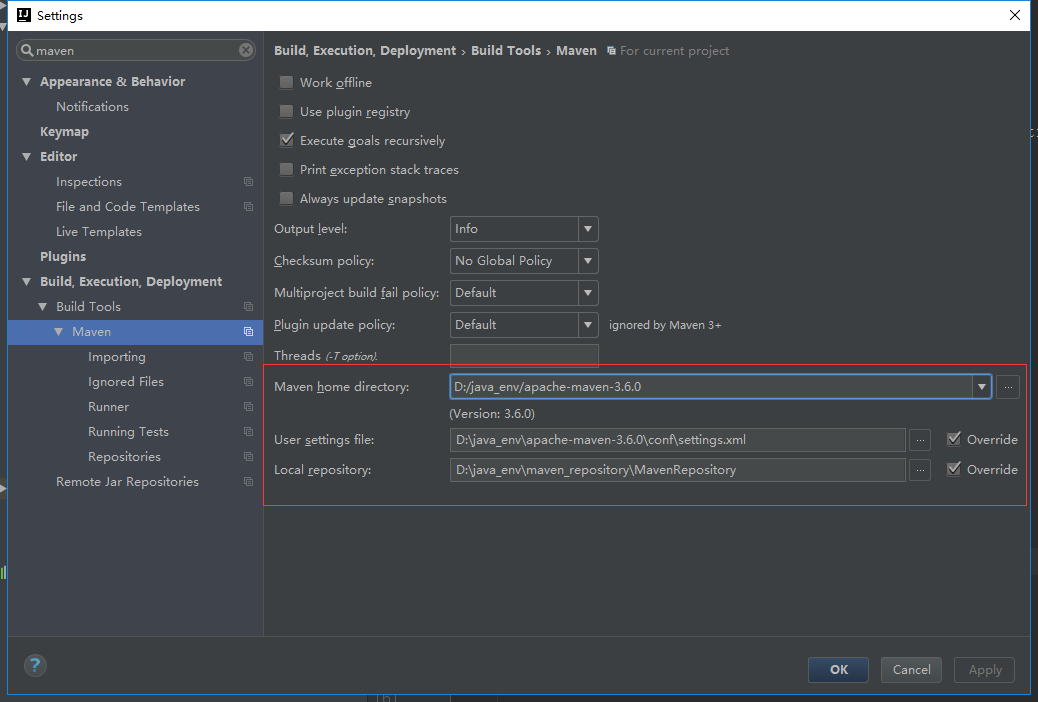Viewport: 1038px width, 702px height.
Task: Open the Keymap settings page
Action: [64, 132]
